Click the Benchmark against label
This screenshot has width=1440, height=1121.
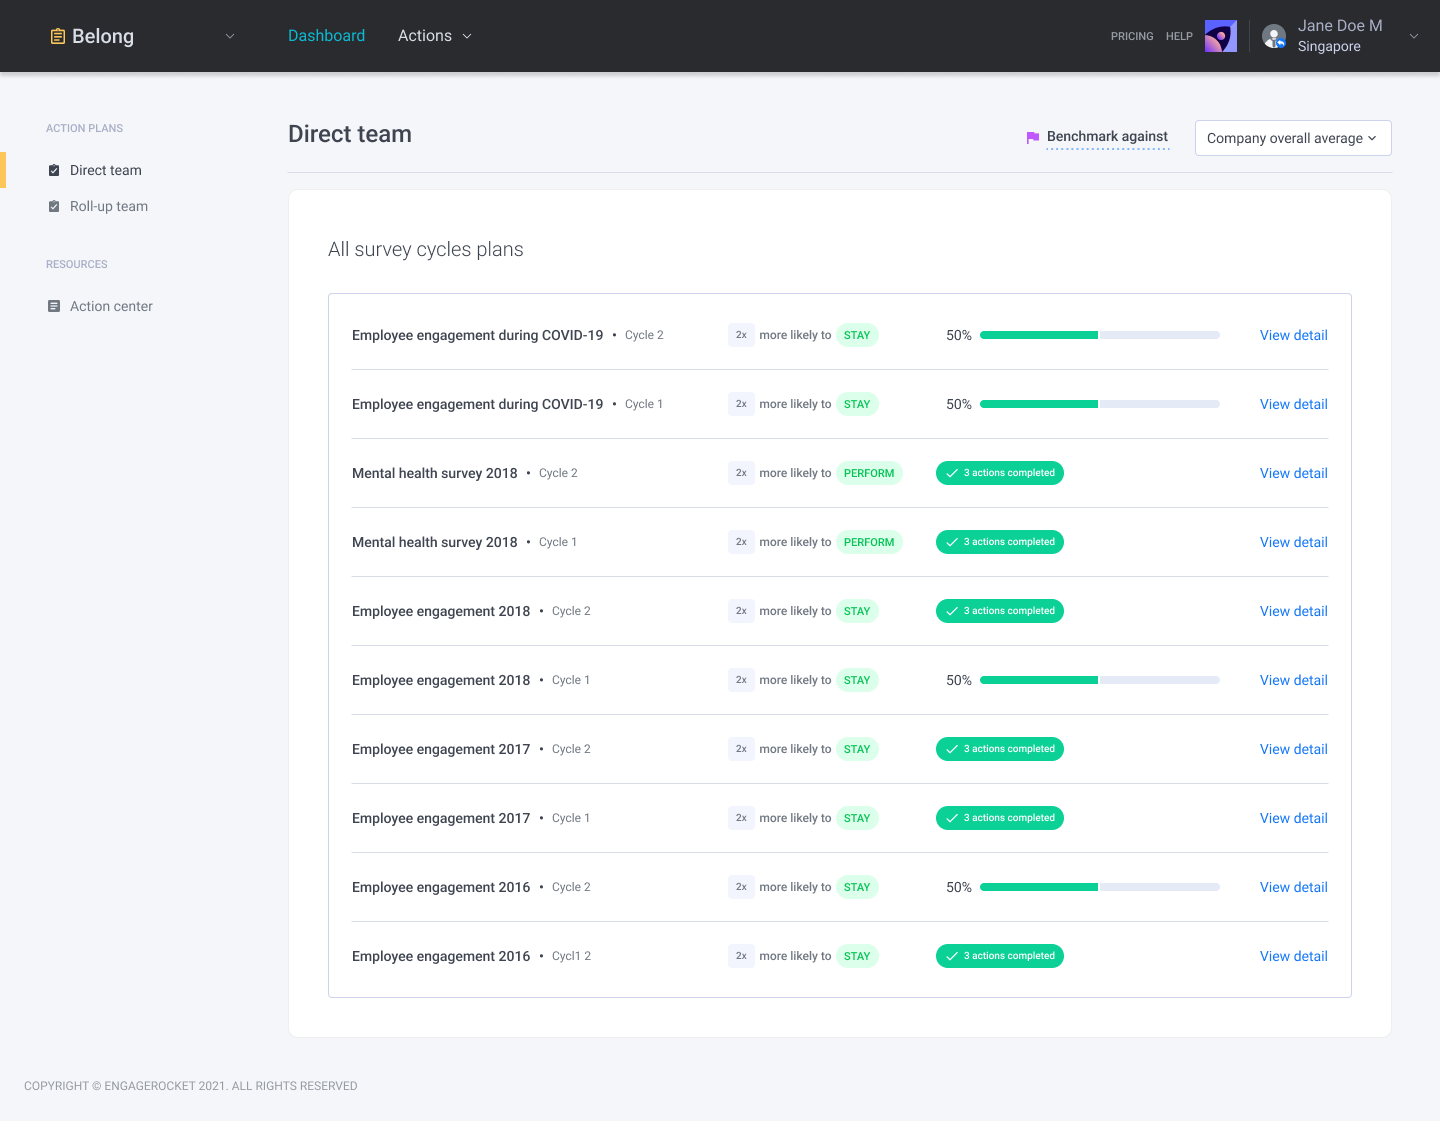1107,137
